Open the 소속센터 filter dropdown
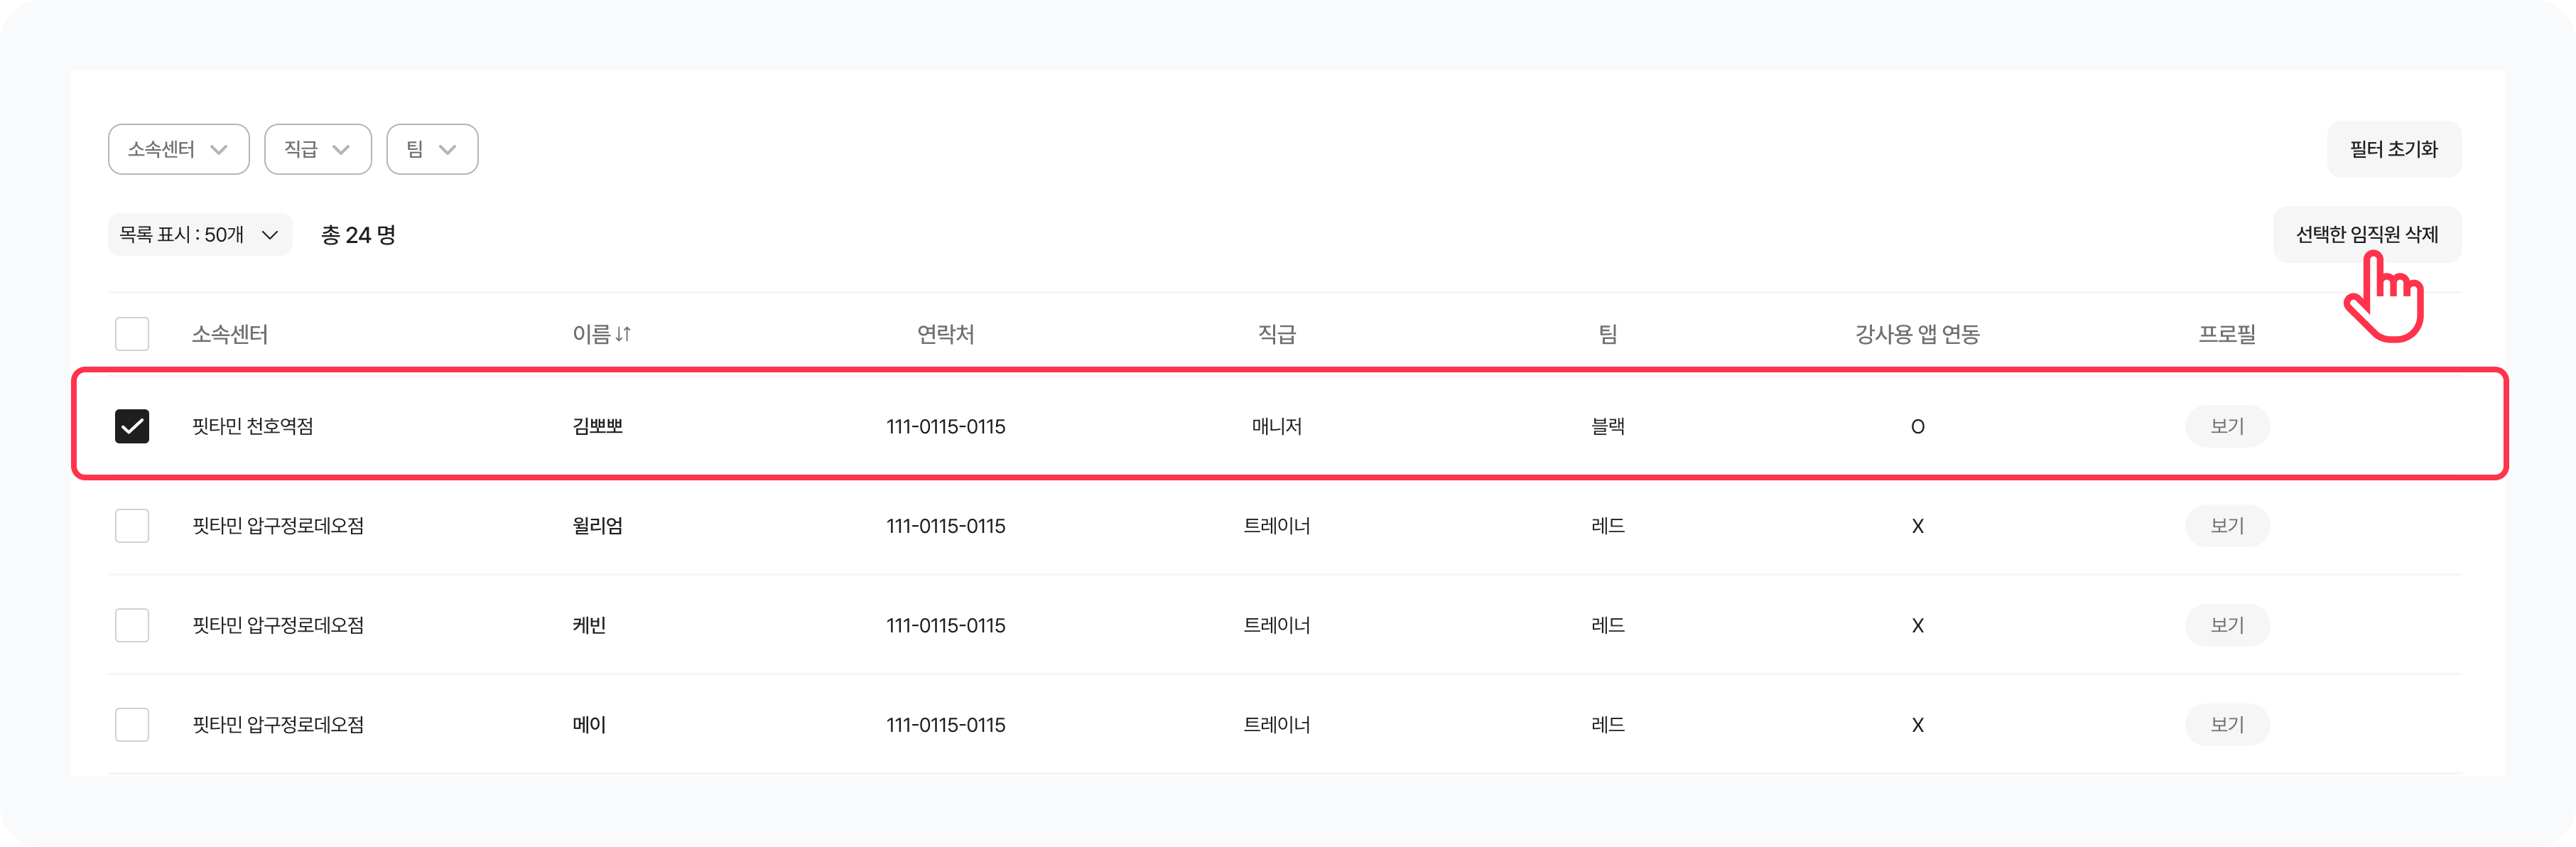 tap(178, 149)
